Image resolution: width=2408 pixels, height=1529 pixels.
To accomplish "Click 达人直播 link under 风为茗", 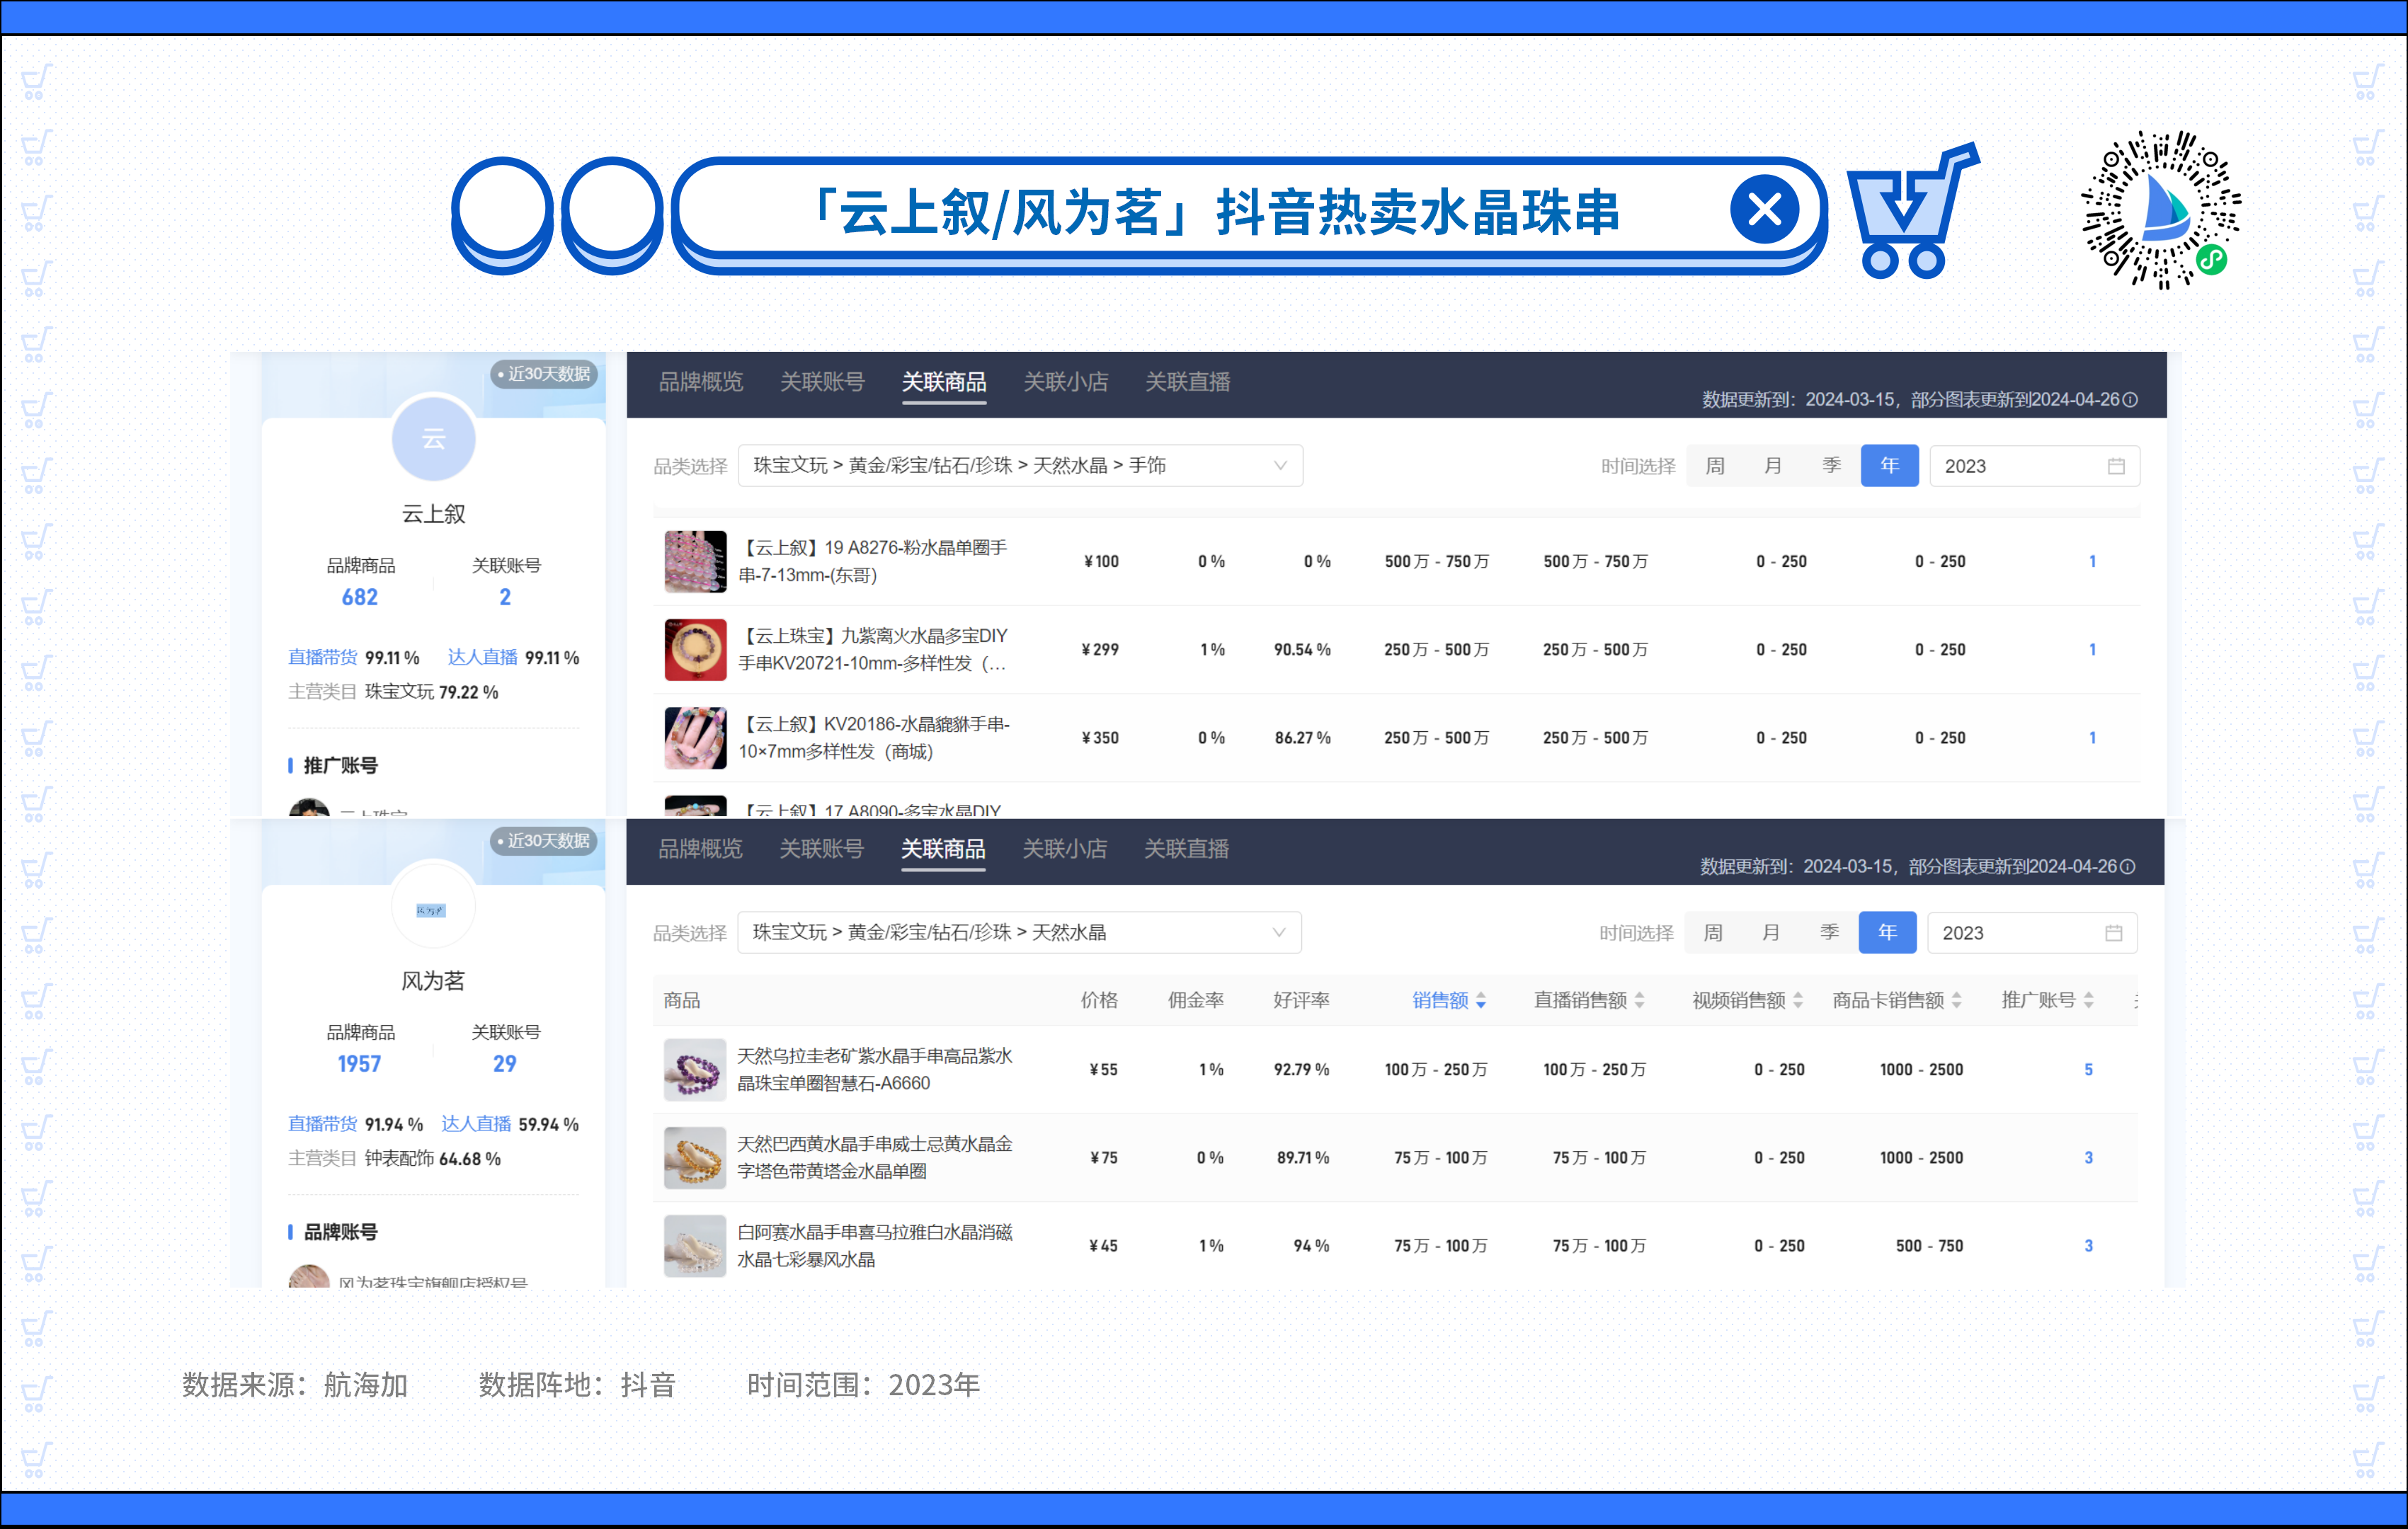I will pos(476,1124).
